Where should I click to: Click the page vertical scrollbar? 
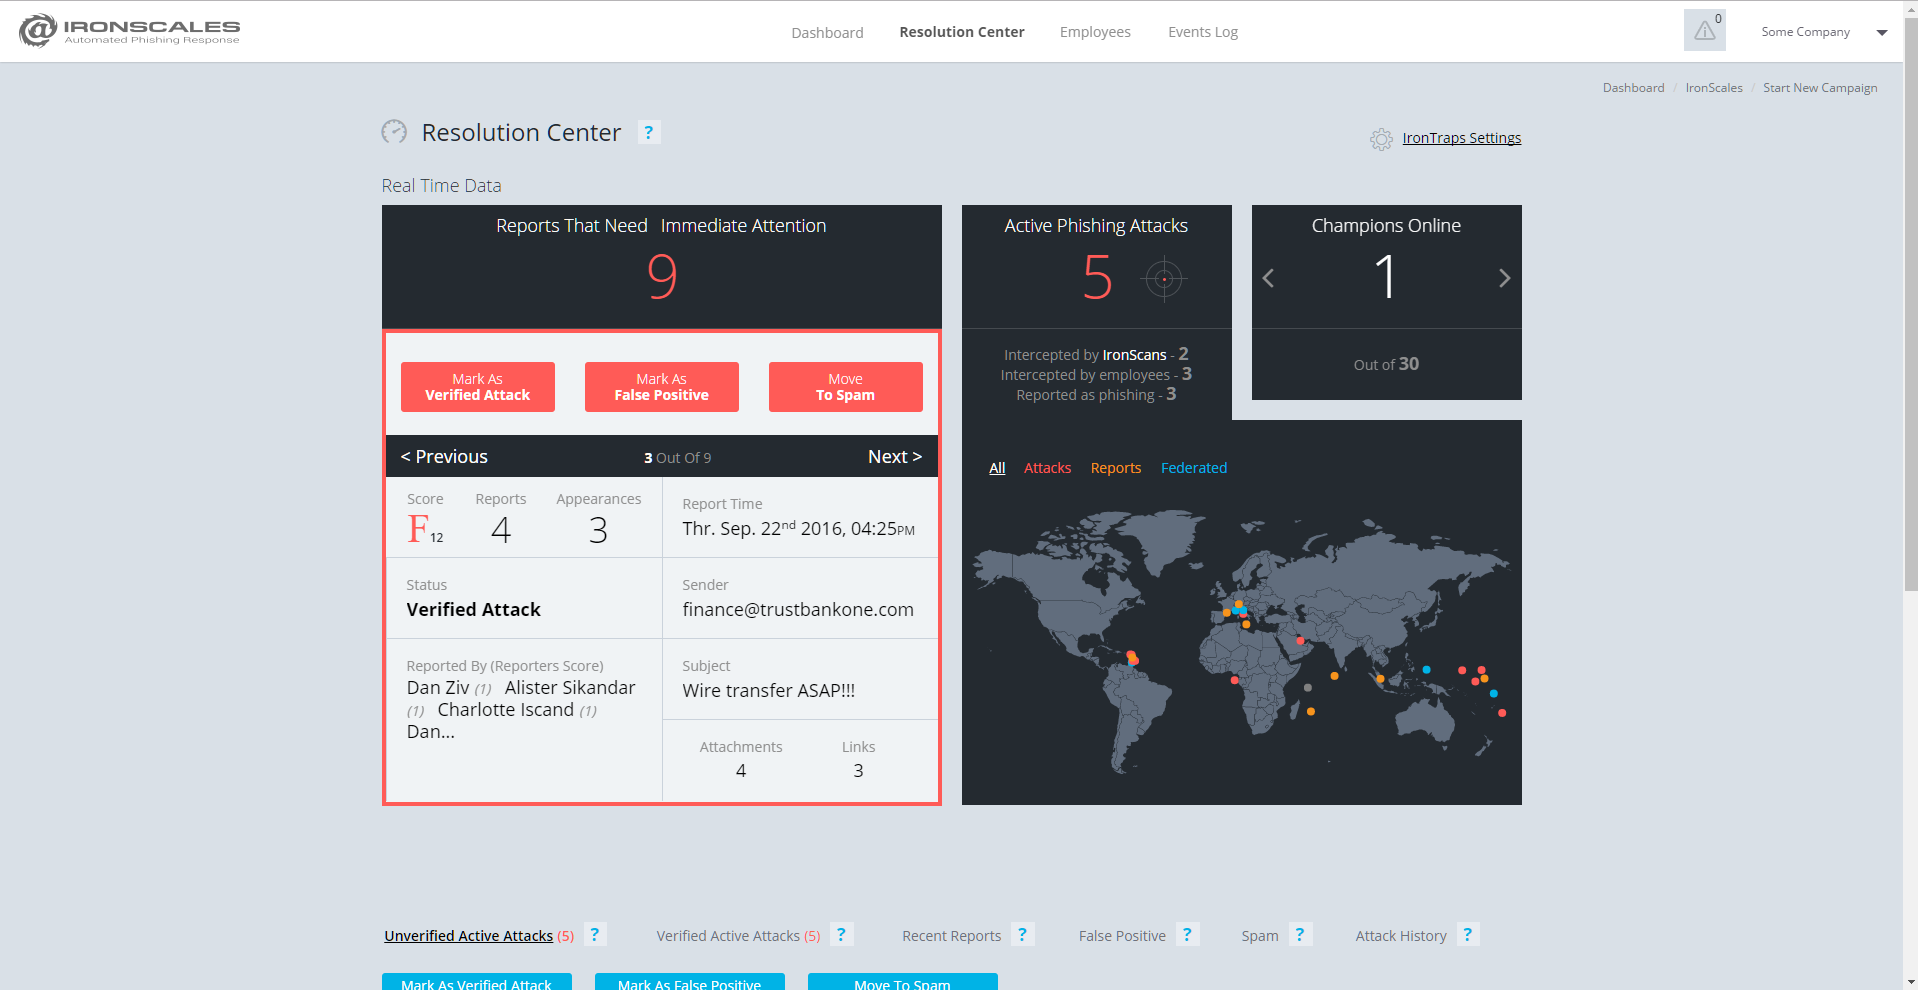(1911, 300)
